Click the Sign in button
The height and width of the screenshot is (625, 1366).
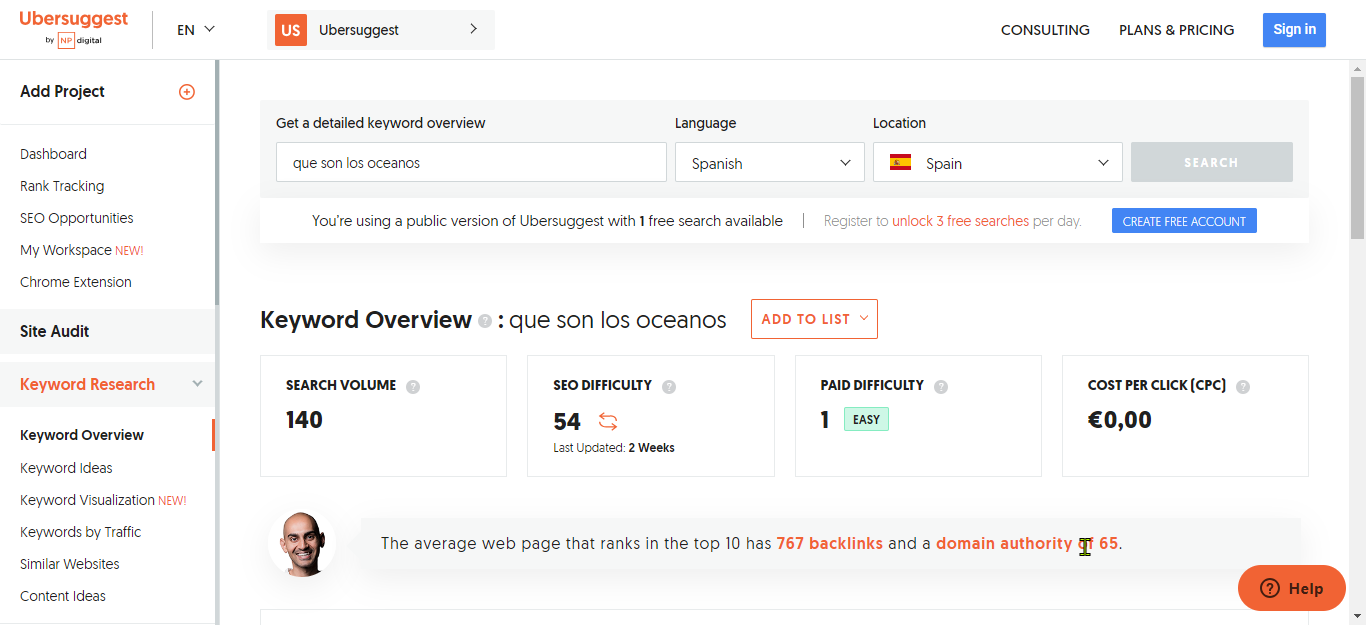[1294, 30]
